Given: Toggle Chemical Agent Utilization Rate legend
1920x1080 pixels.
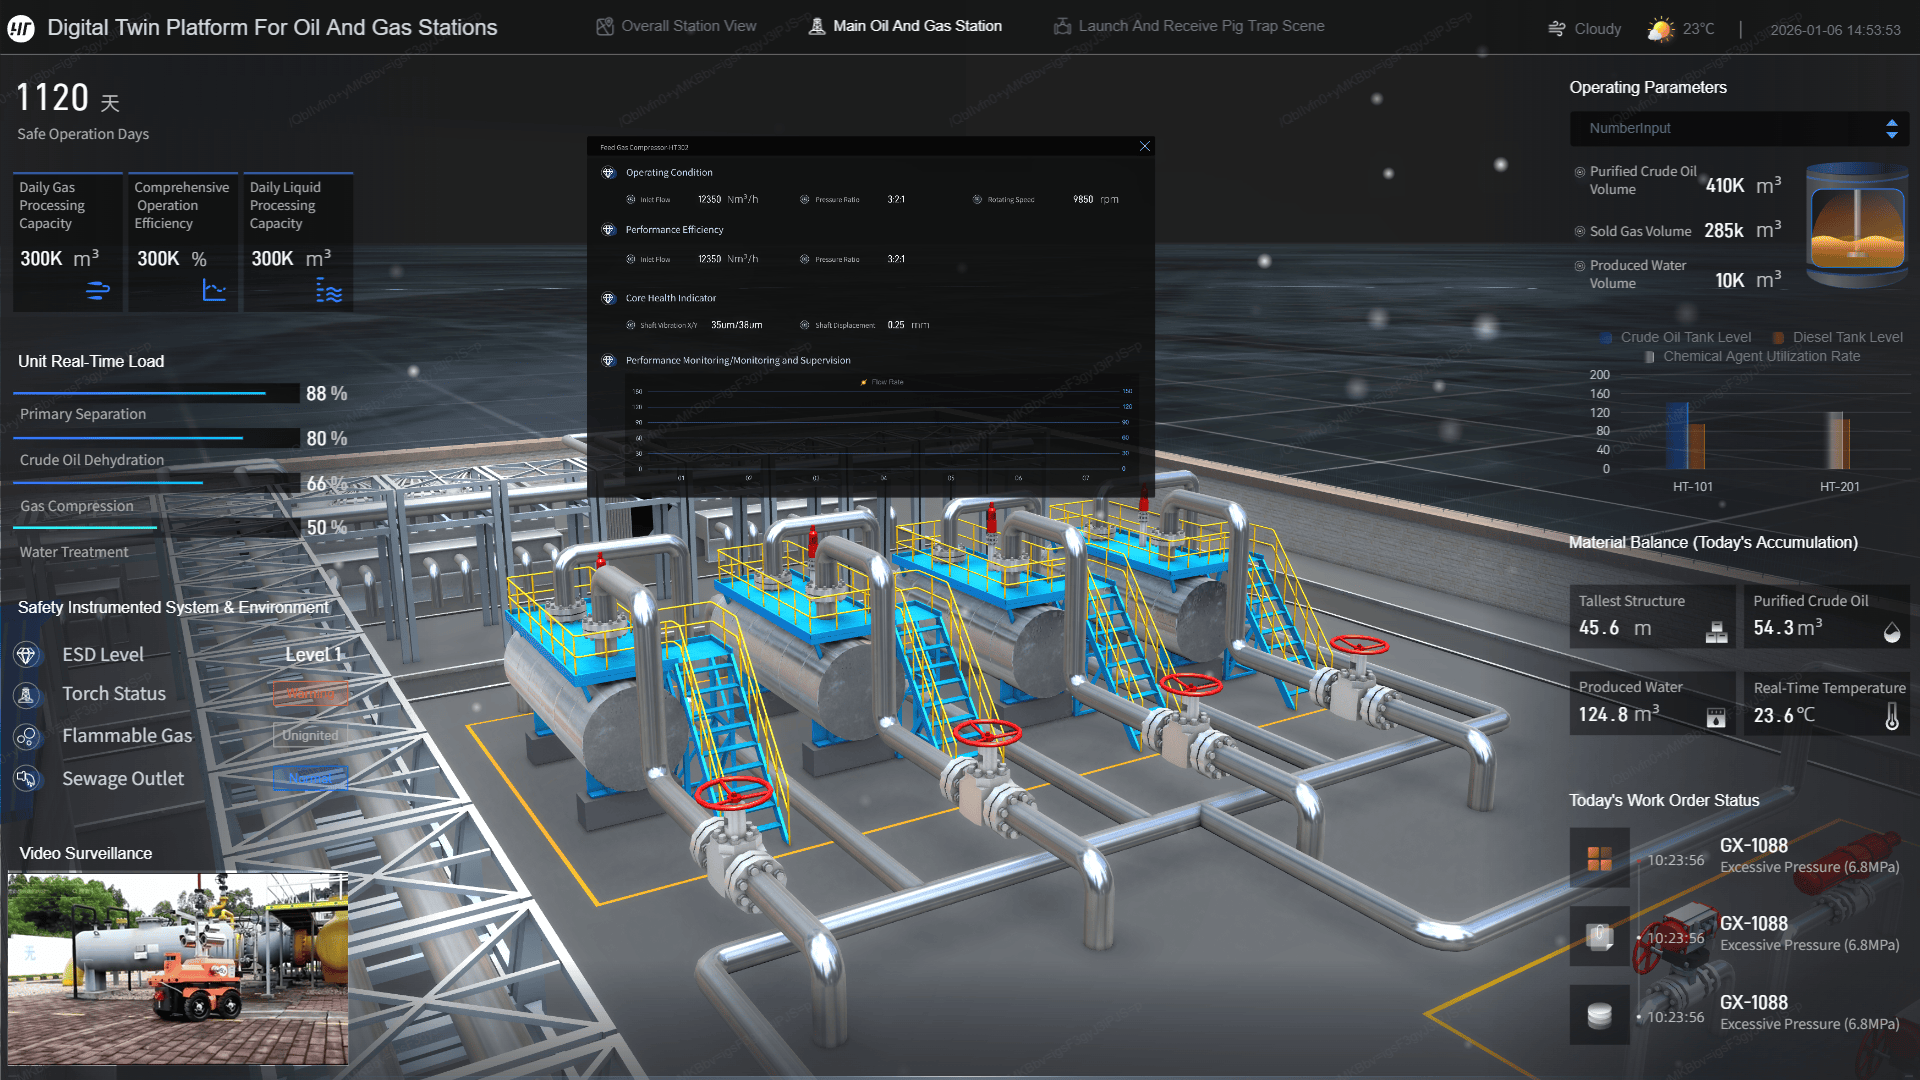Looking at the screenshot, I should (x=1753, y=356).
